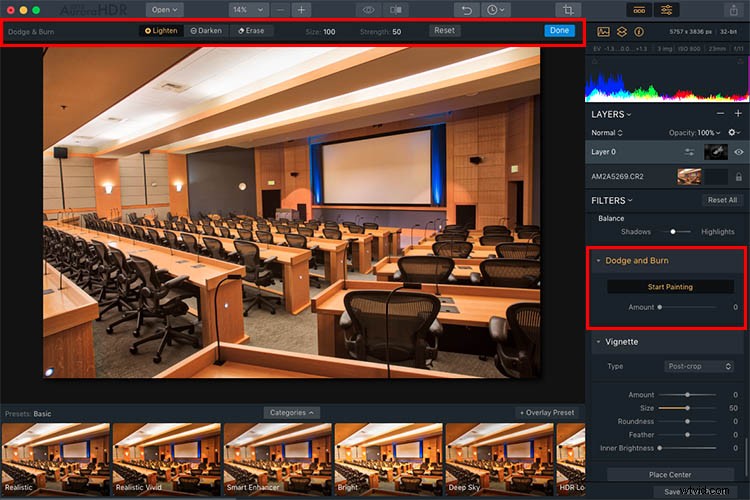Click the blue Done button
The image size is (750, 500).
(559, 30)
